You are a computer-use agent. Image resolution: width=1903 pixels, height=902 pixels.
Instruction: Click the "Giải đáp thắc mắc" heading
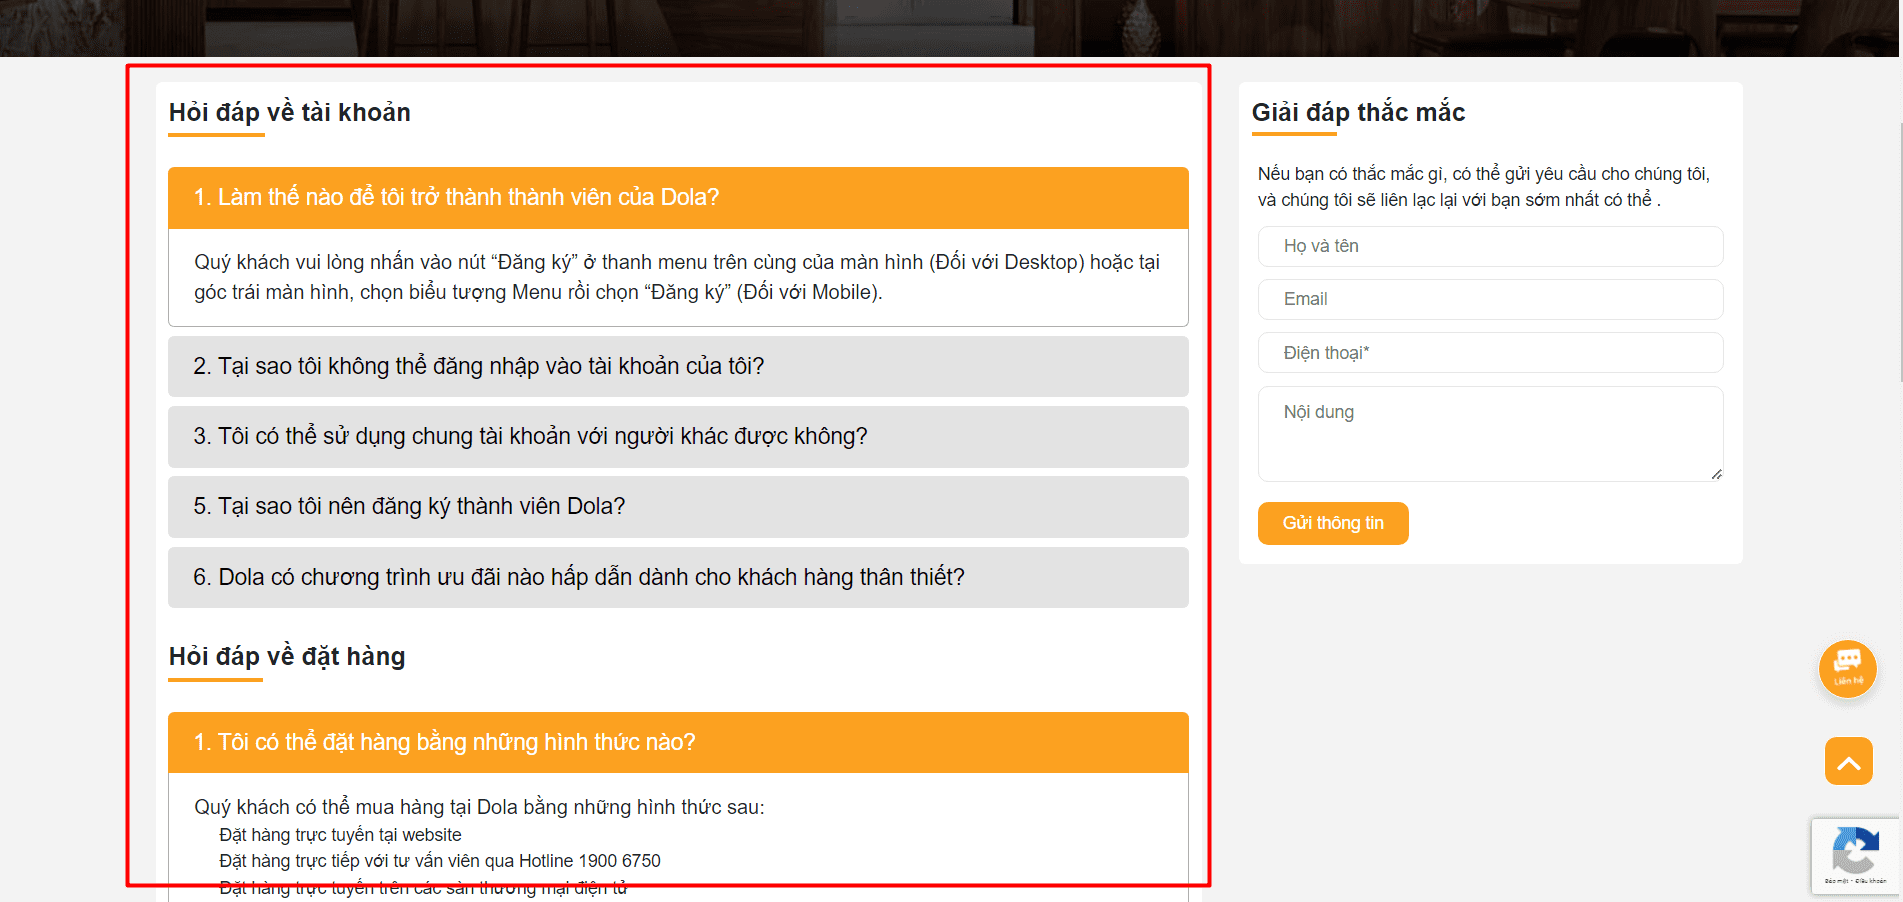click(1358, 112)
